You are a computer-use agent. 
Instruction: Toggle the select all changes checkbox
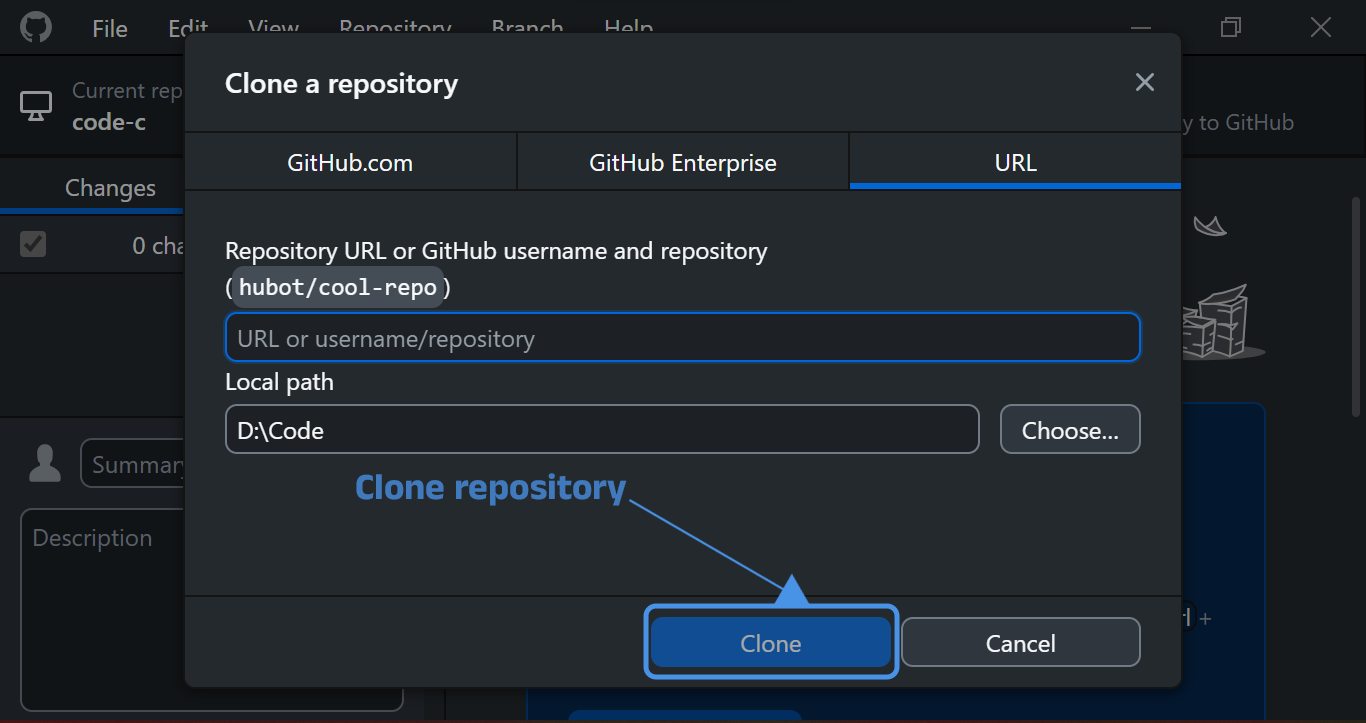point(33,244)
